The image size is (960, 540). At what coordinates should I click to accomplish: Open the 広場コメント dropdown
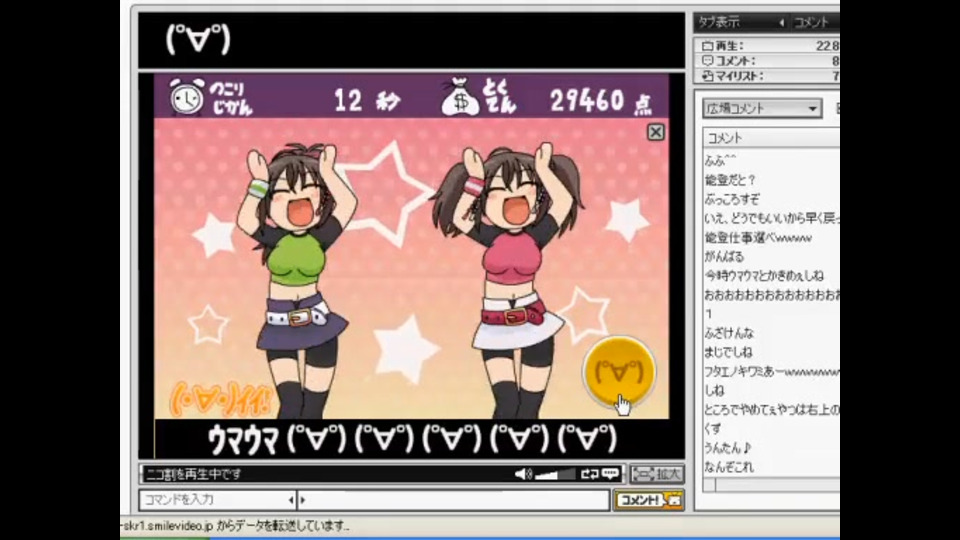[x=762, y=108]
